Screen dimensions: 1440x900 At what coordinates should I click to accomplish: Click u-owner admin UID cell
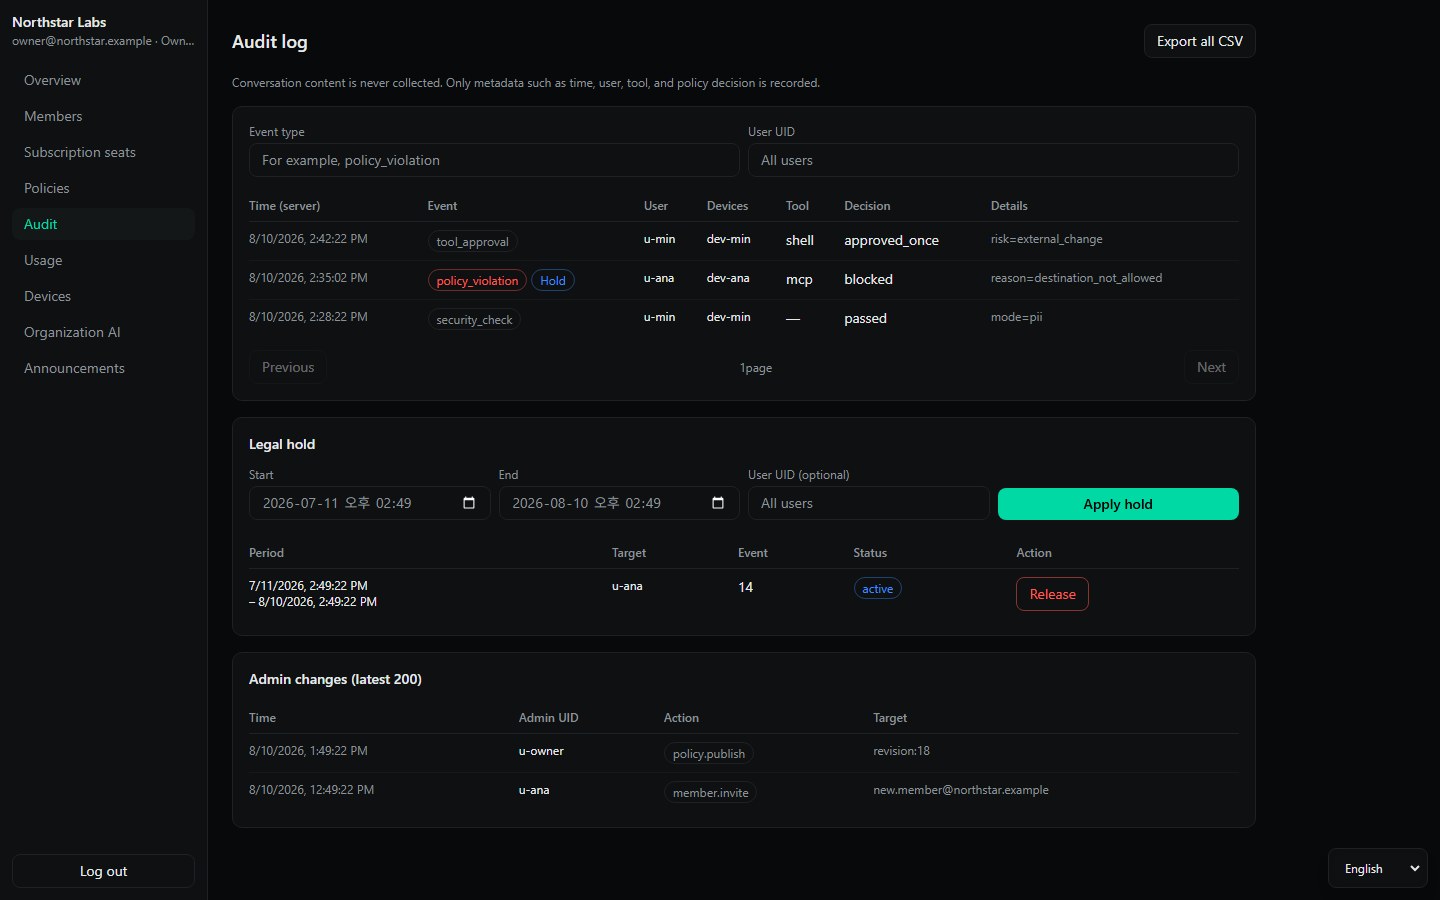(541, 751)
